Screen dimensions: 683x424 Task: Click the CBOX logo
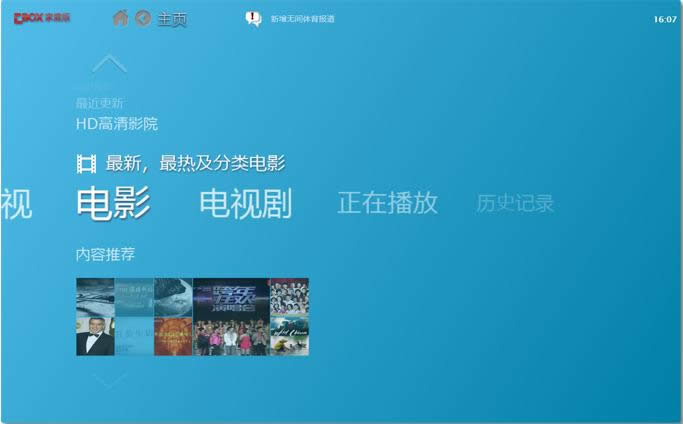click(42, 18)
